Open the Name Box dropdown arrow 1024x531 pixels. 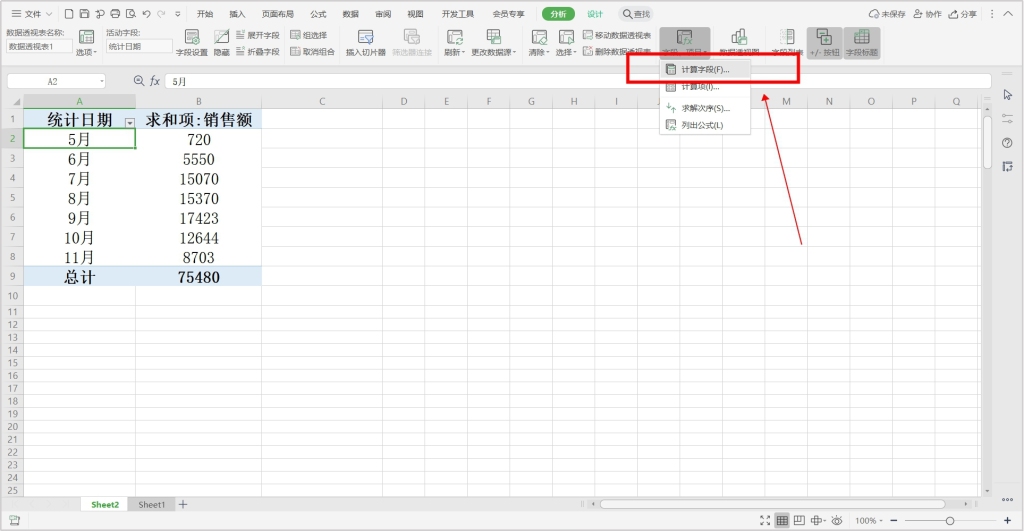(x=101, y=82)
